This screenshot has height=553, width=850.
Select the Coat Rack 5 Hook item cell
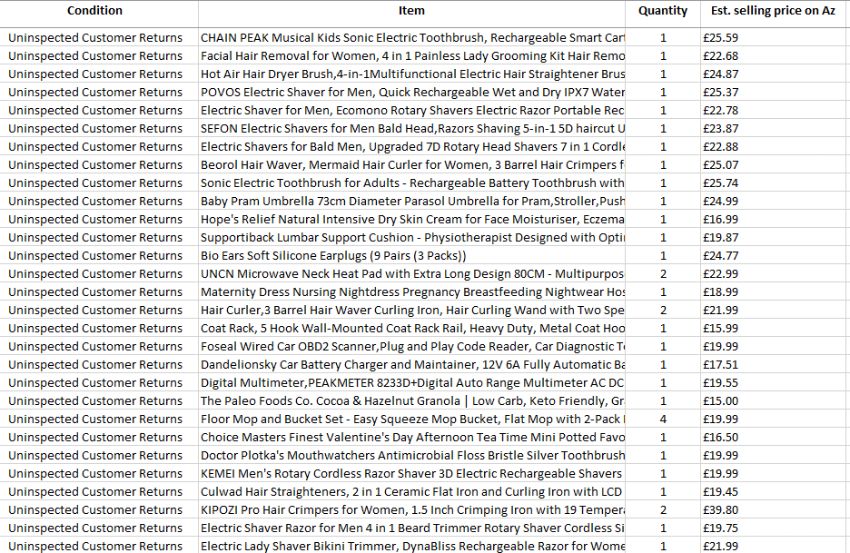[412, 328]
